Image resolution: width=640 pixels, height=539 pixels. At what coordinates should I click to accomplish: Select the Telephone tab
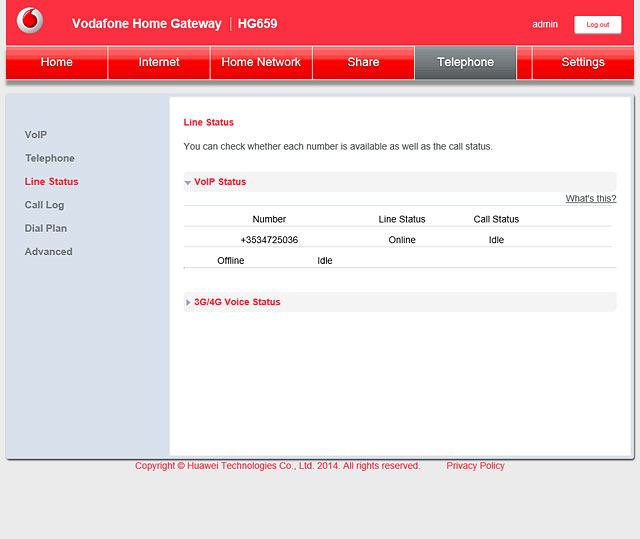coord(465,62)
